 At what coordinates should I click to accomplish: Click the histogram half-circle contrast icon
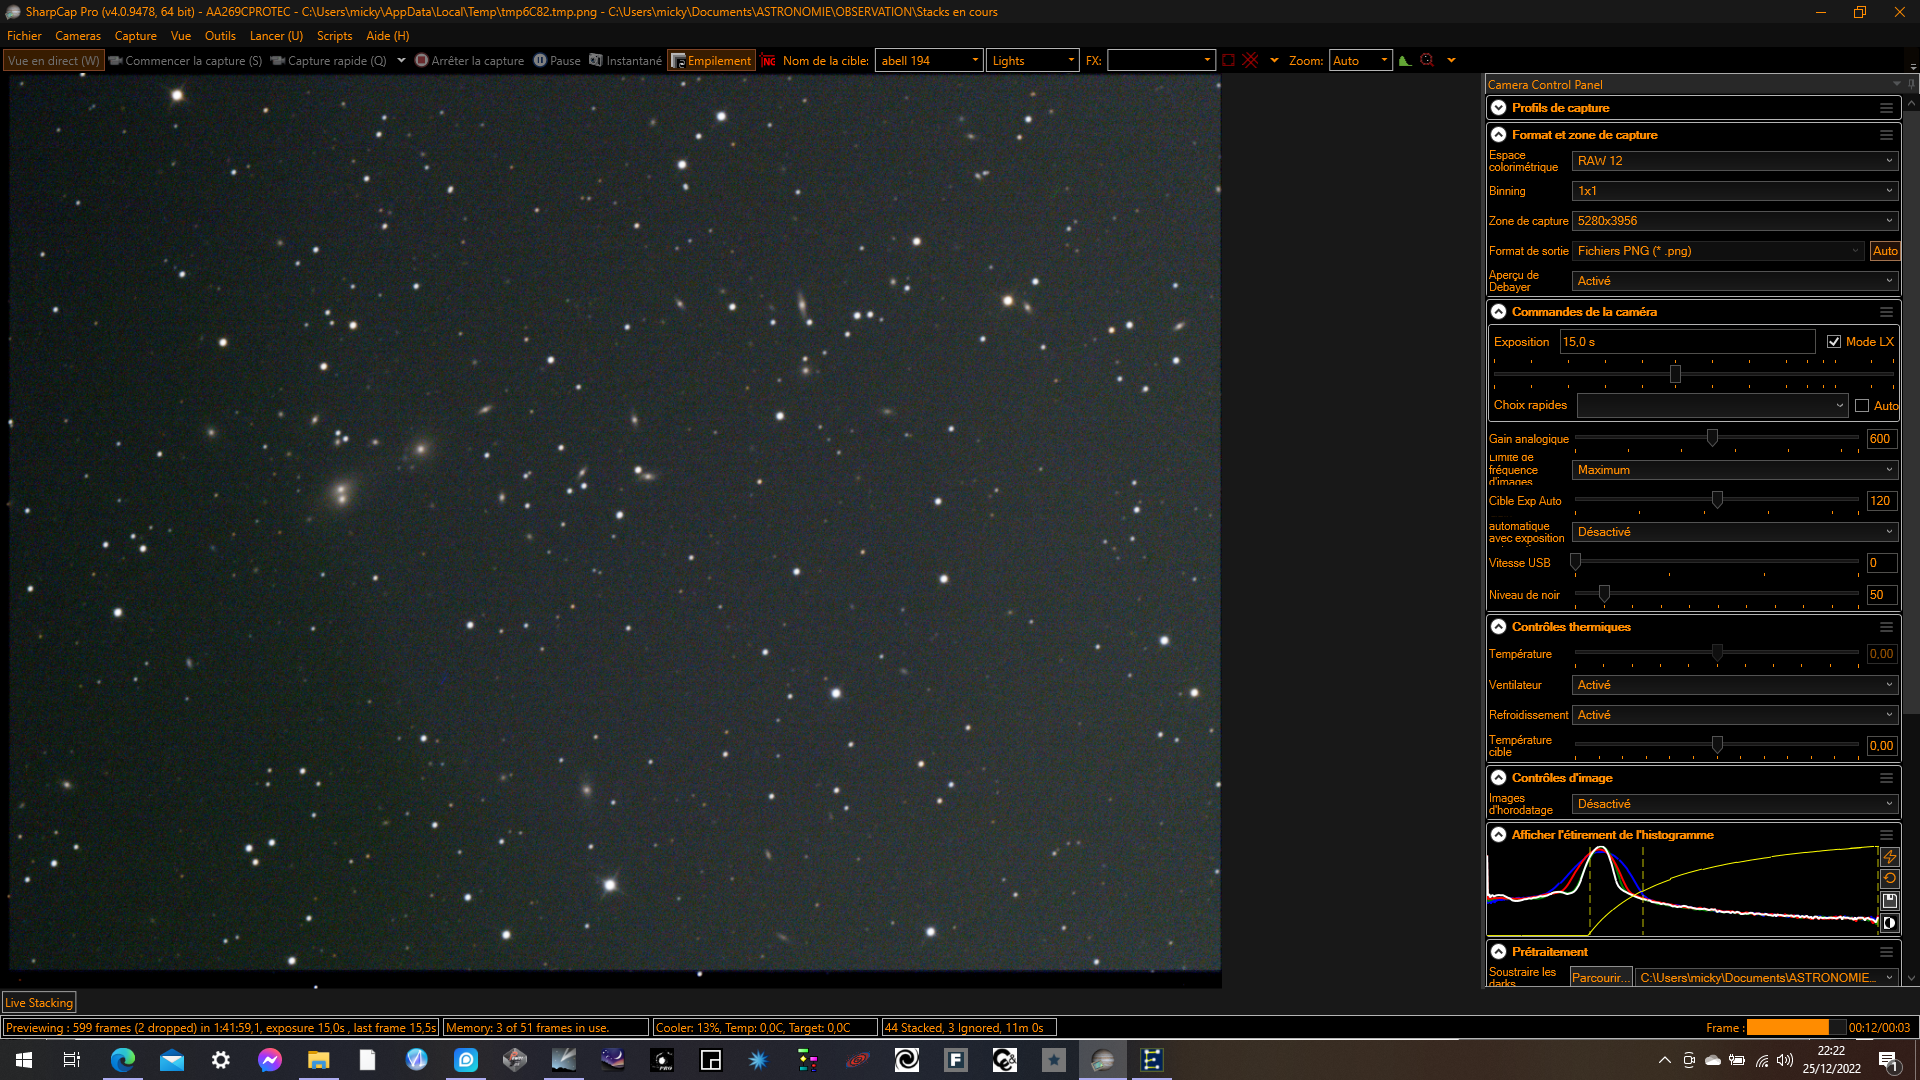(1889, 923)
